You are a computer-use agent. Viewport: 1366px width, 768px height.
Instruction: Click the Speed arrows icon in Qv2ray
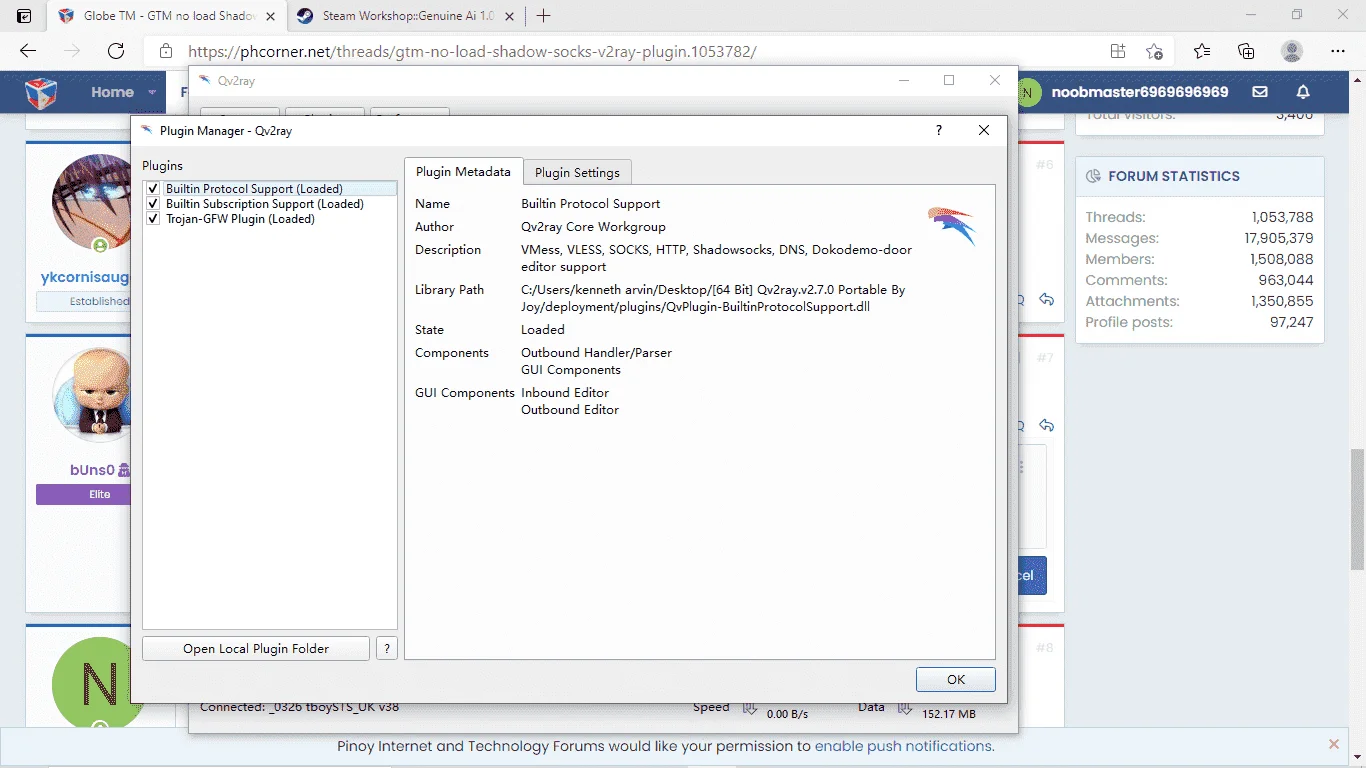coord(750,708)
